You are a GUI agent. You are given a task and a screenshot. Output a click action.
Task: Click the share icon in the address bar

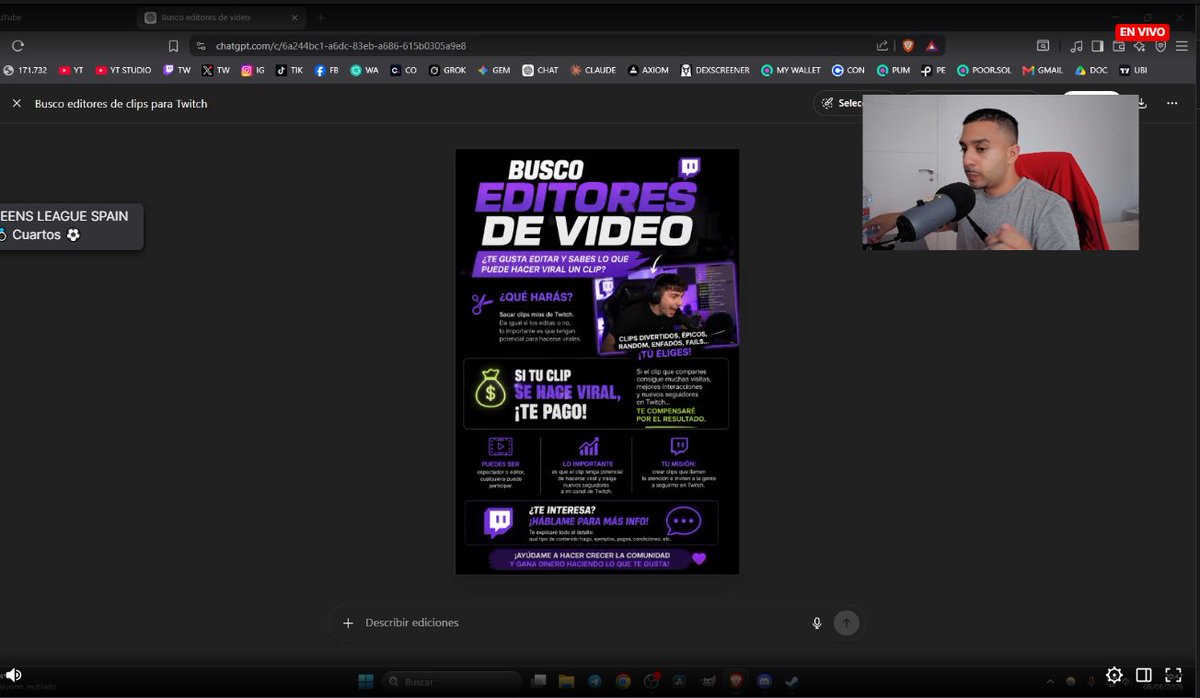pyautogui.click(x=882, y=46)
